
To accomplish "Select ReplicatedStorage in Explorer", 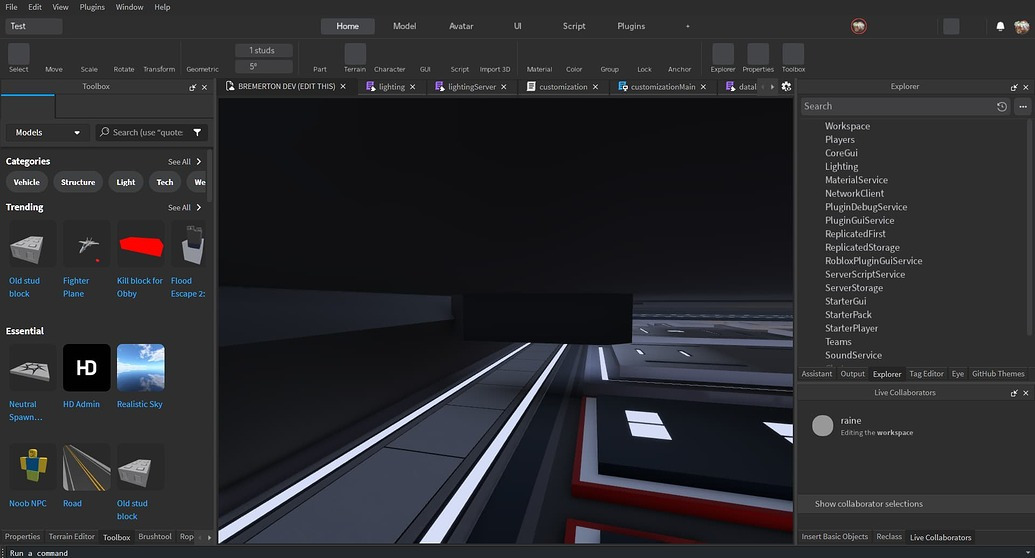I will [x=862, y=248].
